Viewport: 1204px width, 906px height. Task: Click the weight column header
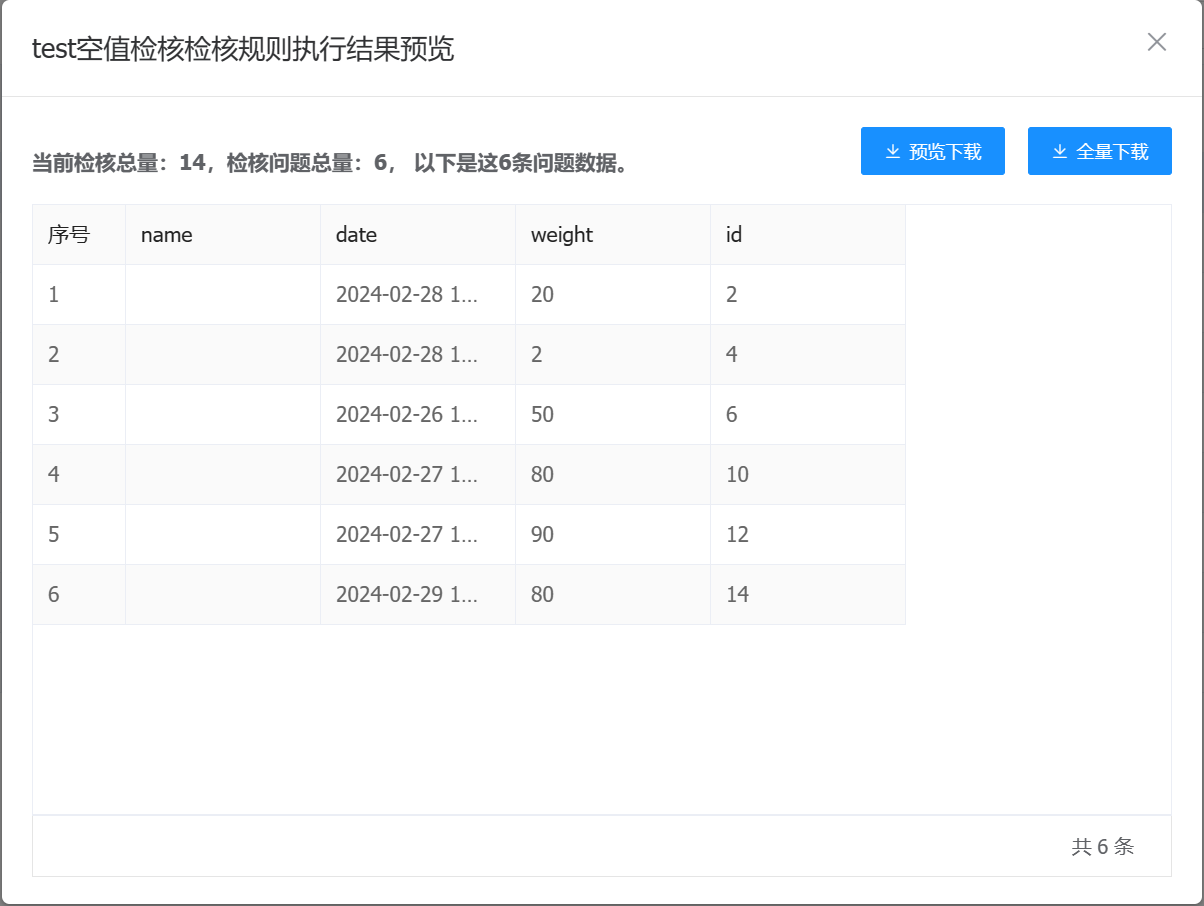[561, 235]
